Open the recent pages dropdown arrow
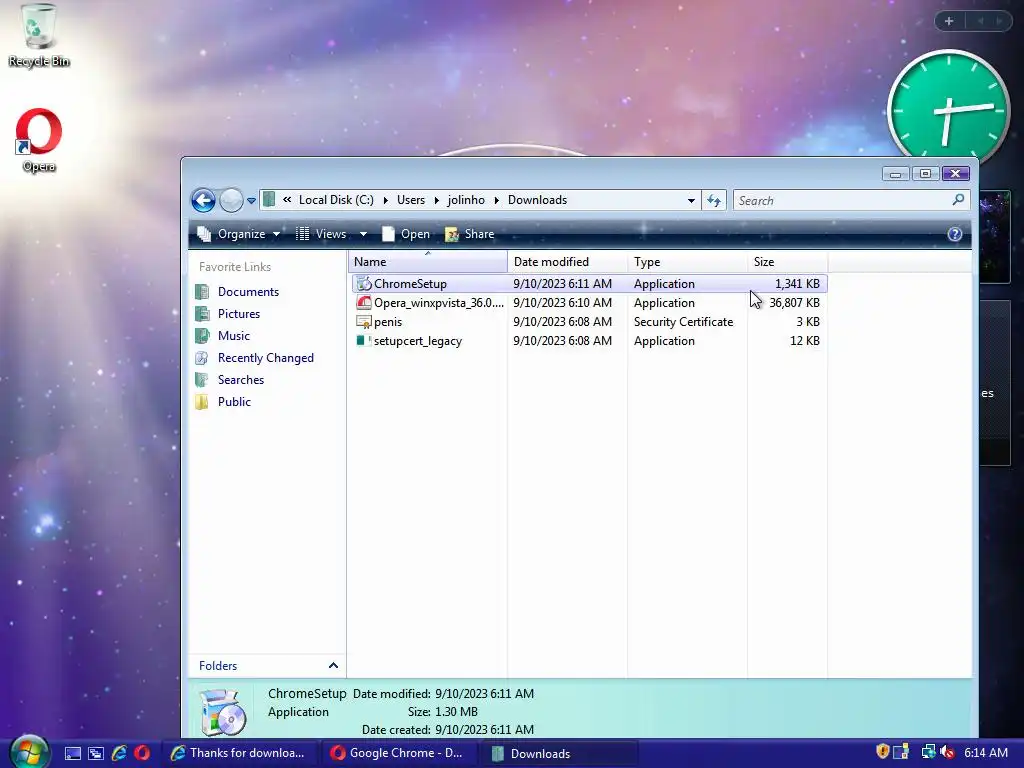This screenshot has height=768, width=1024. (x=251, y=201)
